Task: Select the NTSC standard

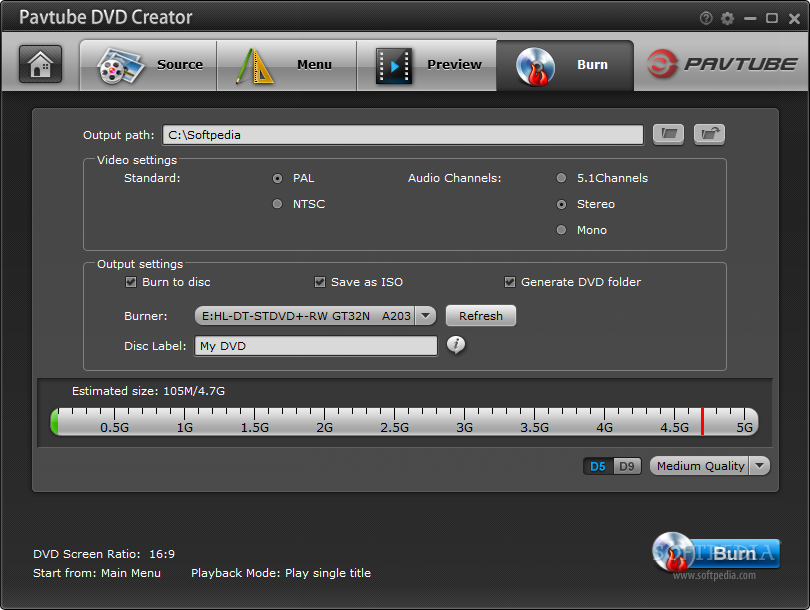Action: [277, 204]
